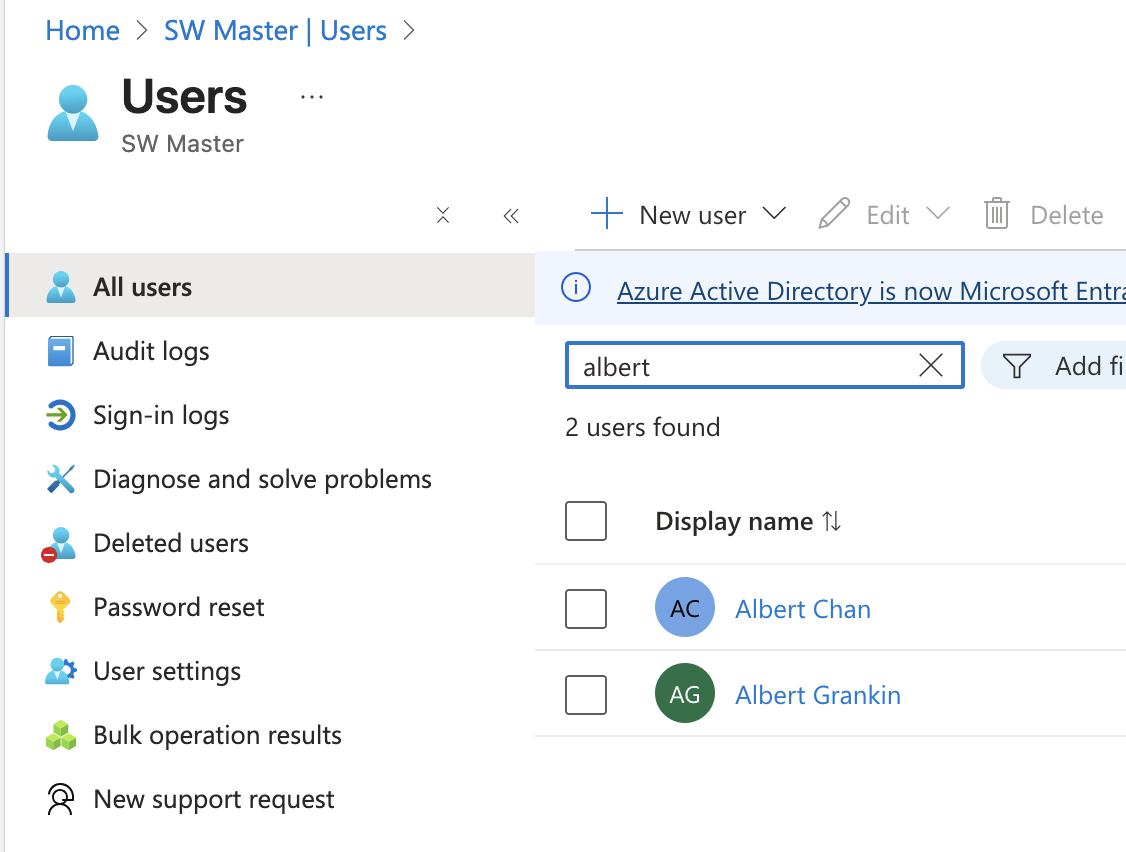The image size is (1126, 852).
Task: Clear the albert search field text
Action: point(931,366)
